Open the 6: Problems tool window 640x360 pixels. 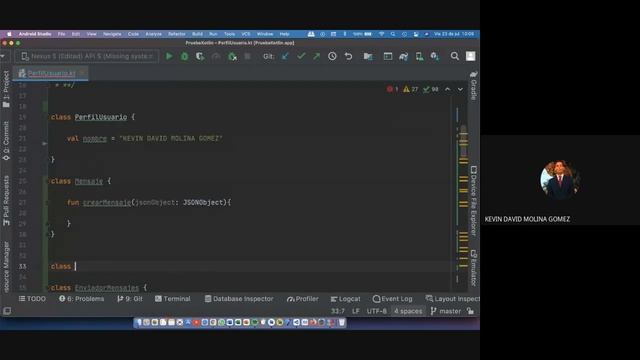coord(82,299)
